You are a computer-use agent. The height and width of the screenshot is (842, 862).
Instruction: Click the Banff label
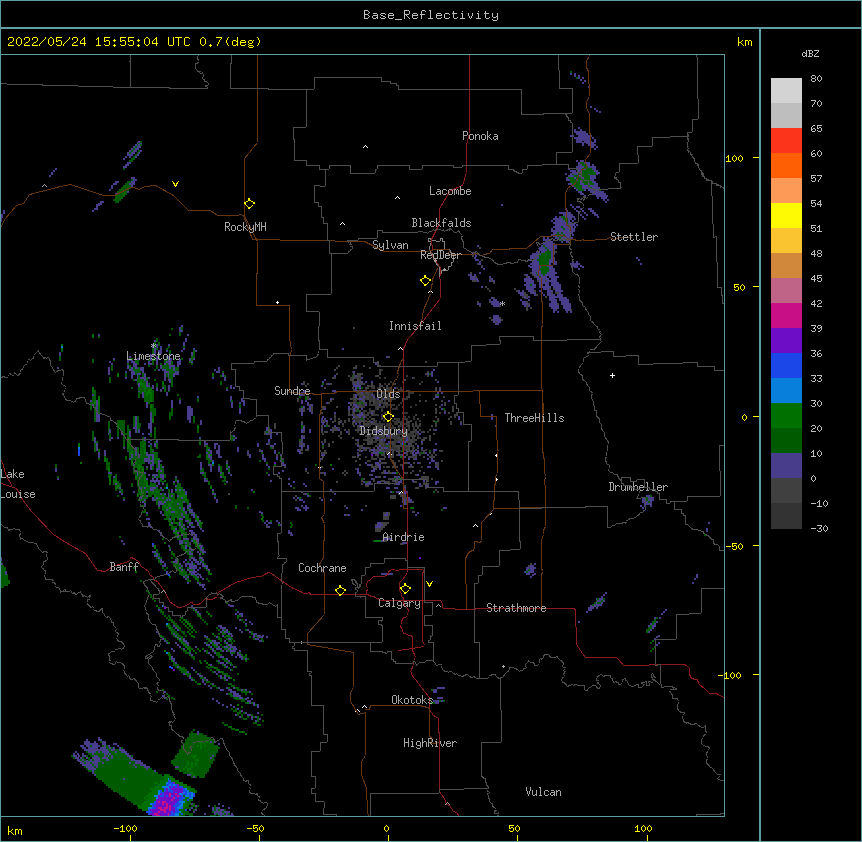124,567
